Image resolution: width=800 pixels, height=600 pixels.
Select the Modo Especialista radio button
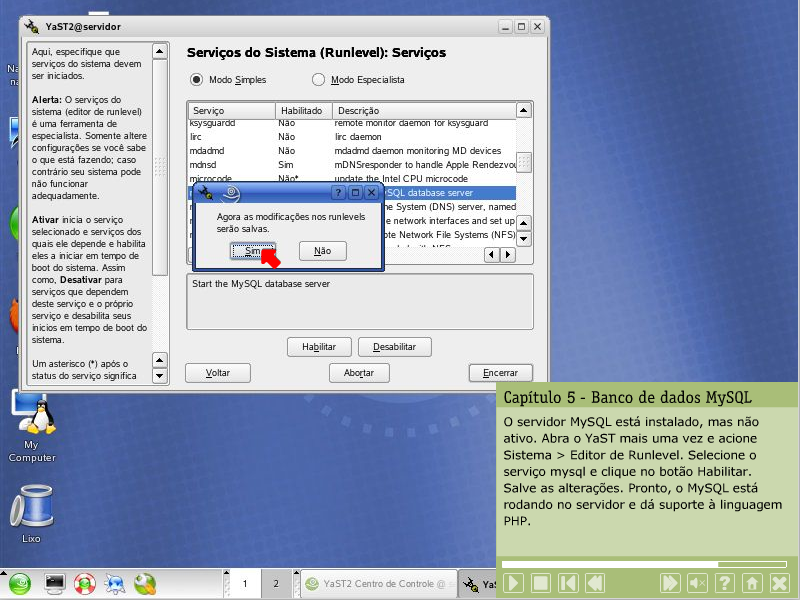point(319,79)
